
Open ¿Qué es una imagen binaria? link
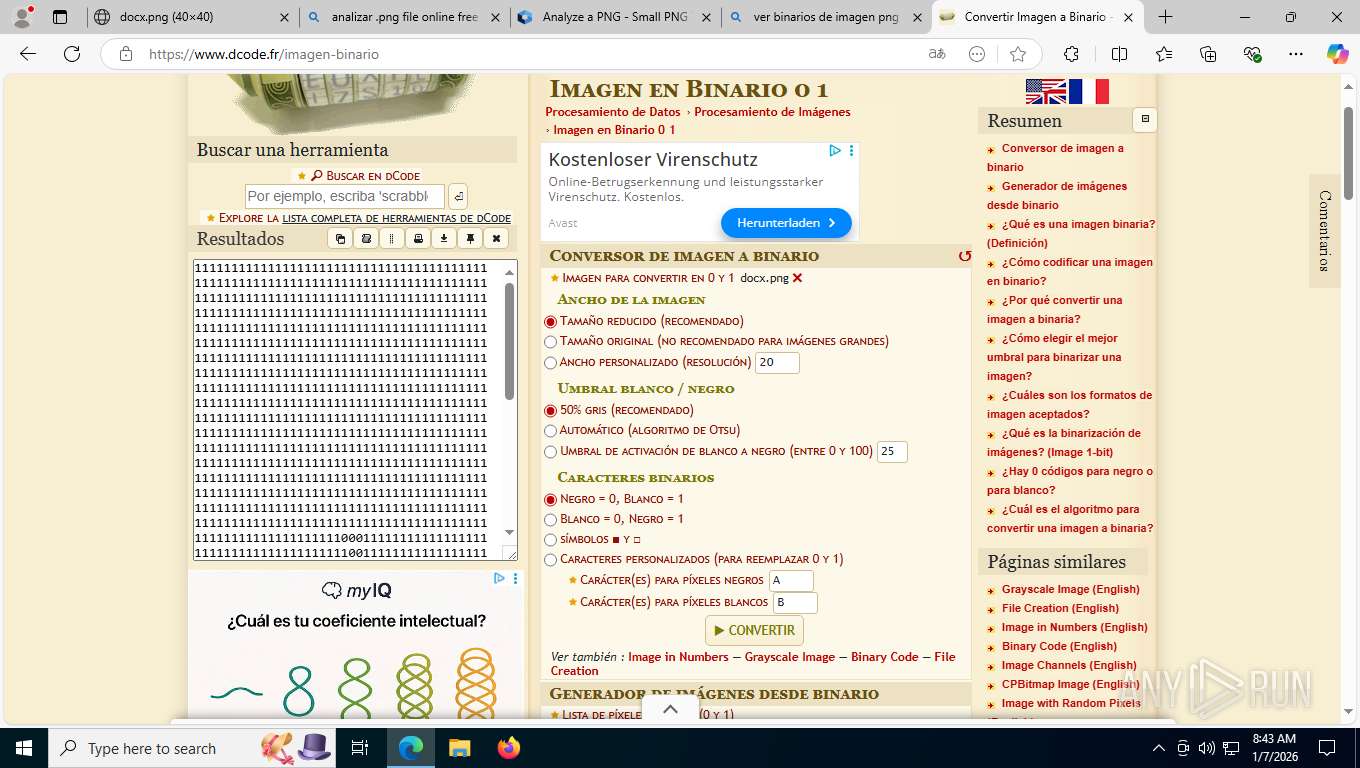point(1071,234)
